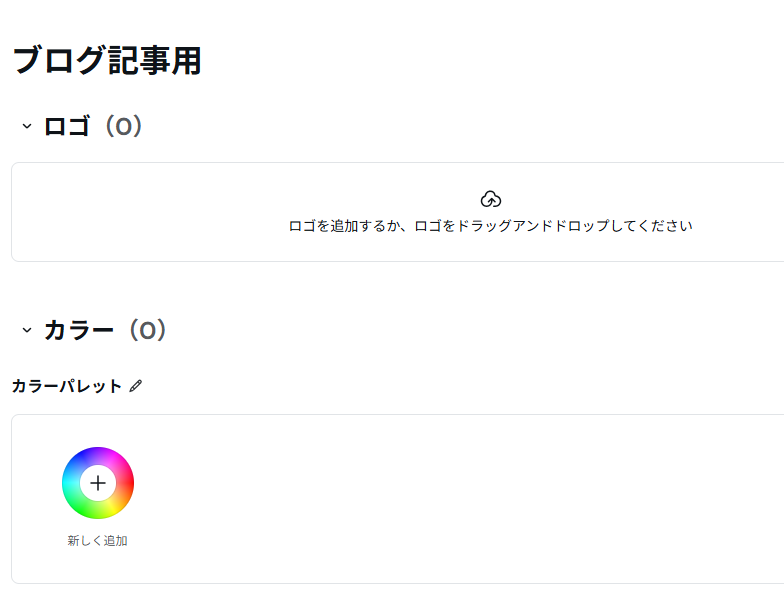Image resolution: width=784 pixels, height=602 pixels.
Task: Click the rainbow ring of the color wheel
Action: pos(98,455)
